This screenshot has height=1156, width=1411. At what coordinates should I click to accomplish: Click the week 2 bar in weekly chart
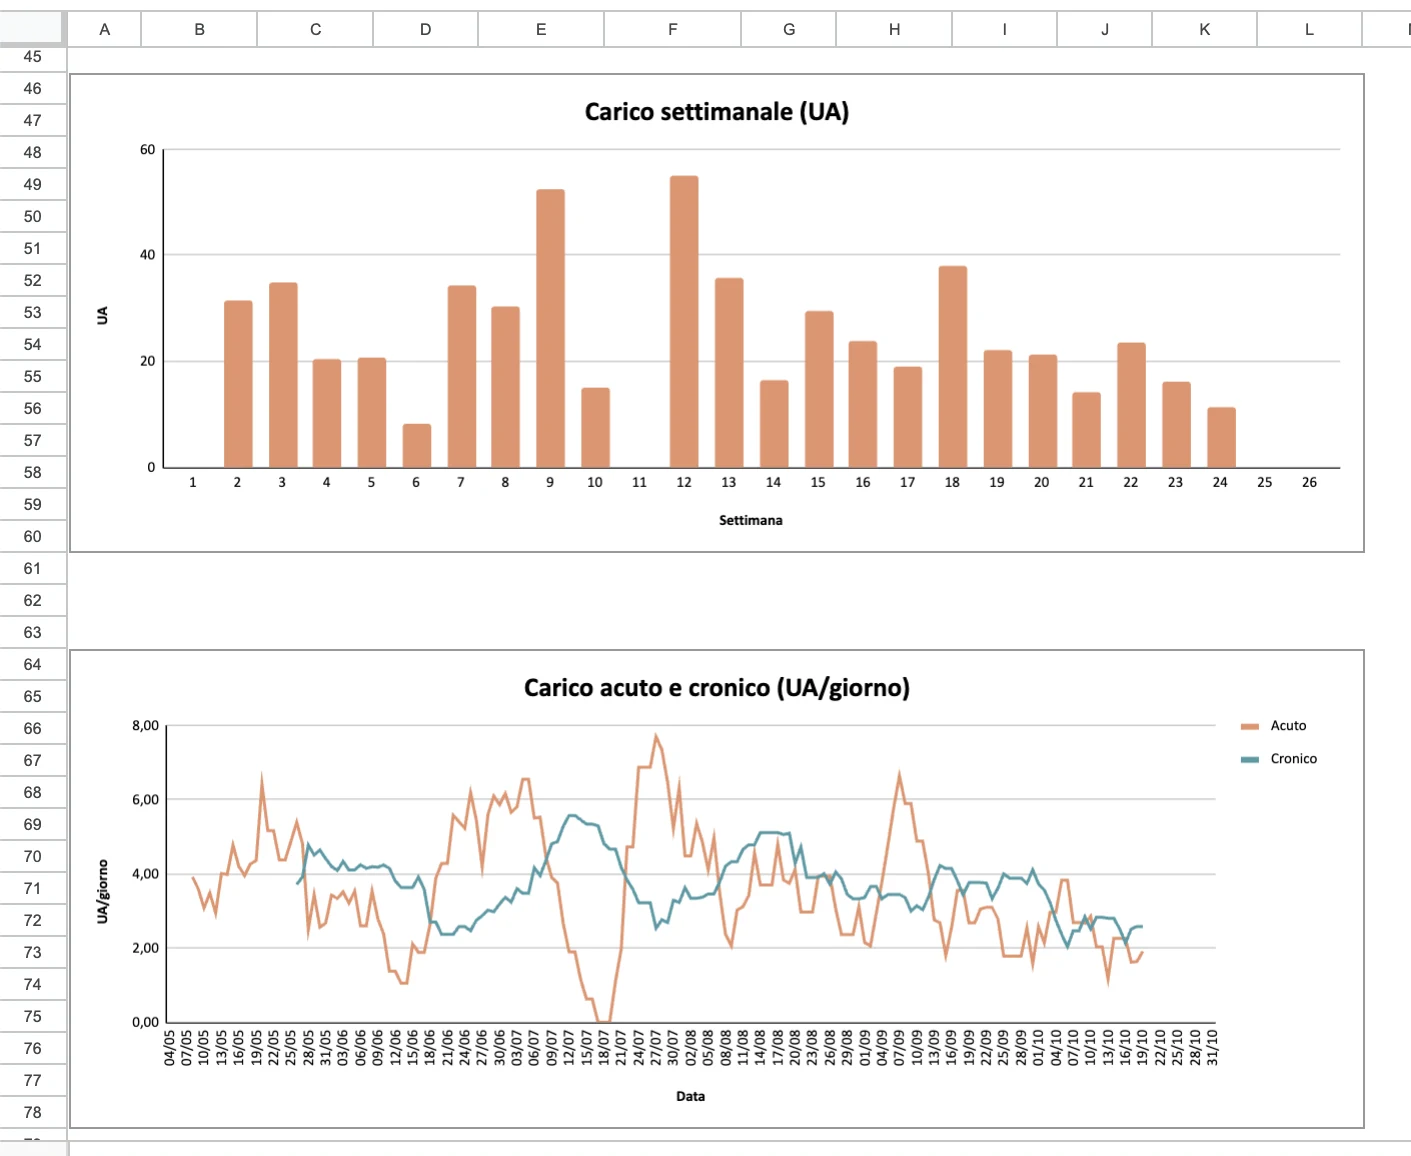(x=238, y=384)
